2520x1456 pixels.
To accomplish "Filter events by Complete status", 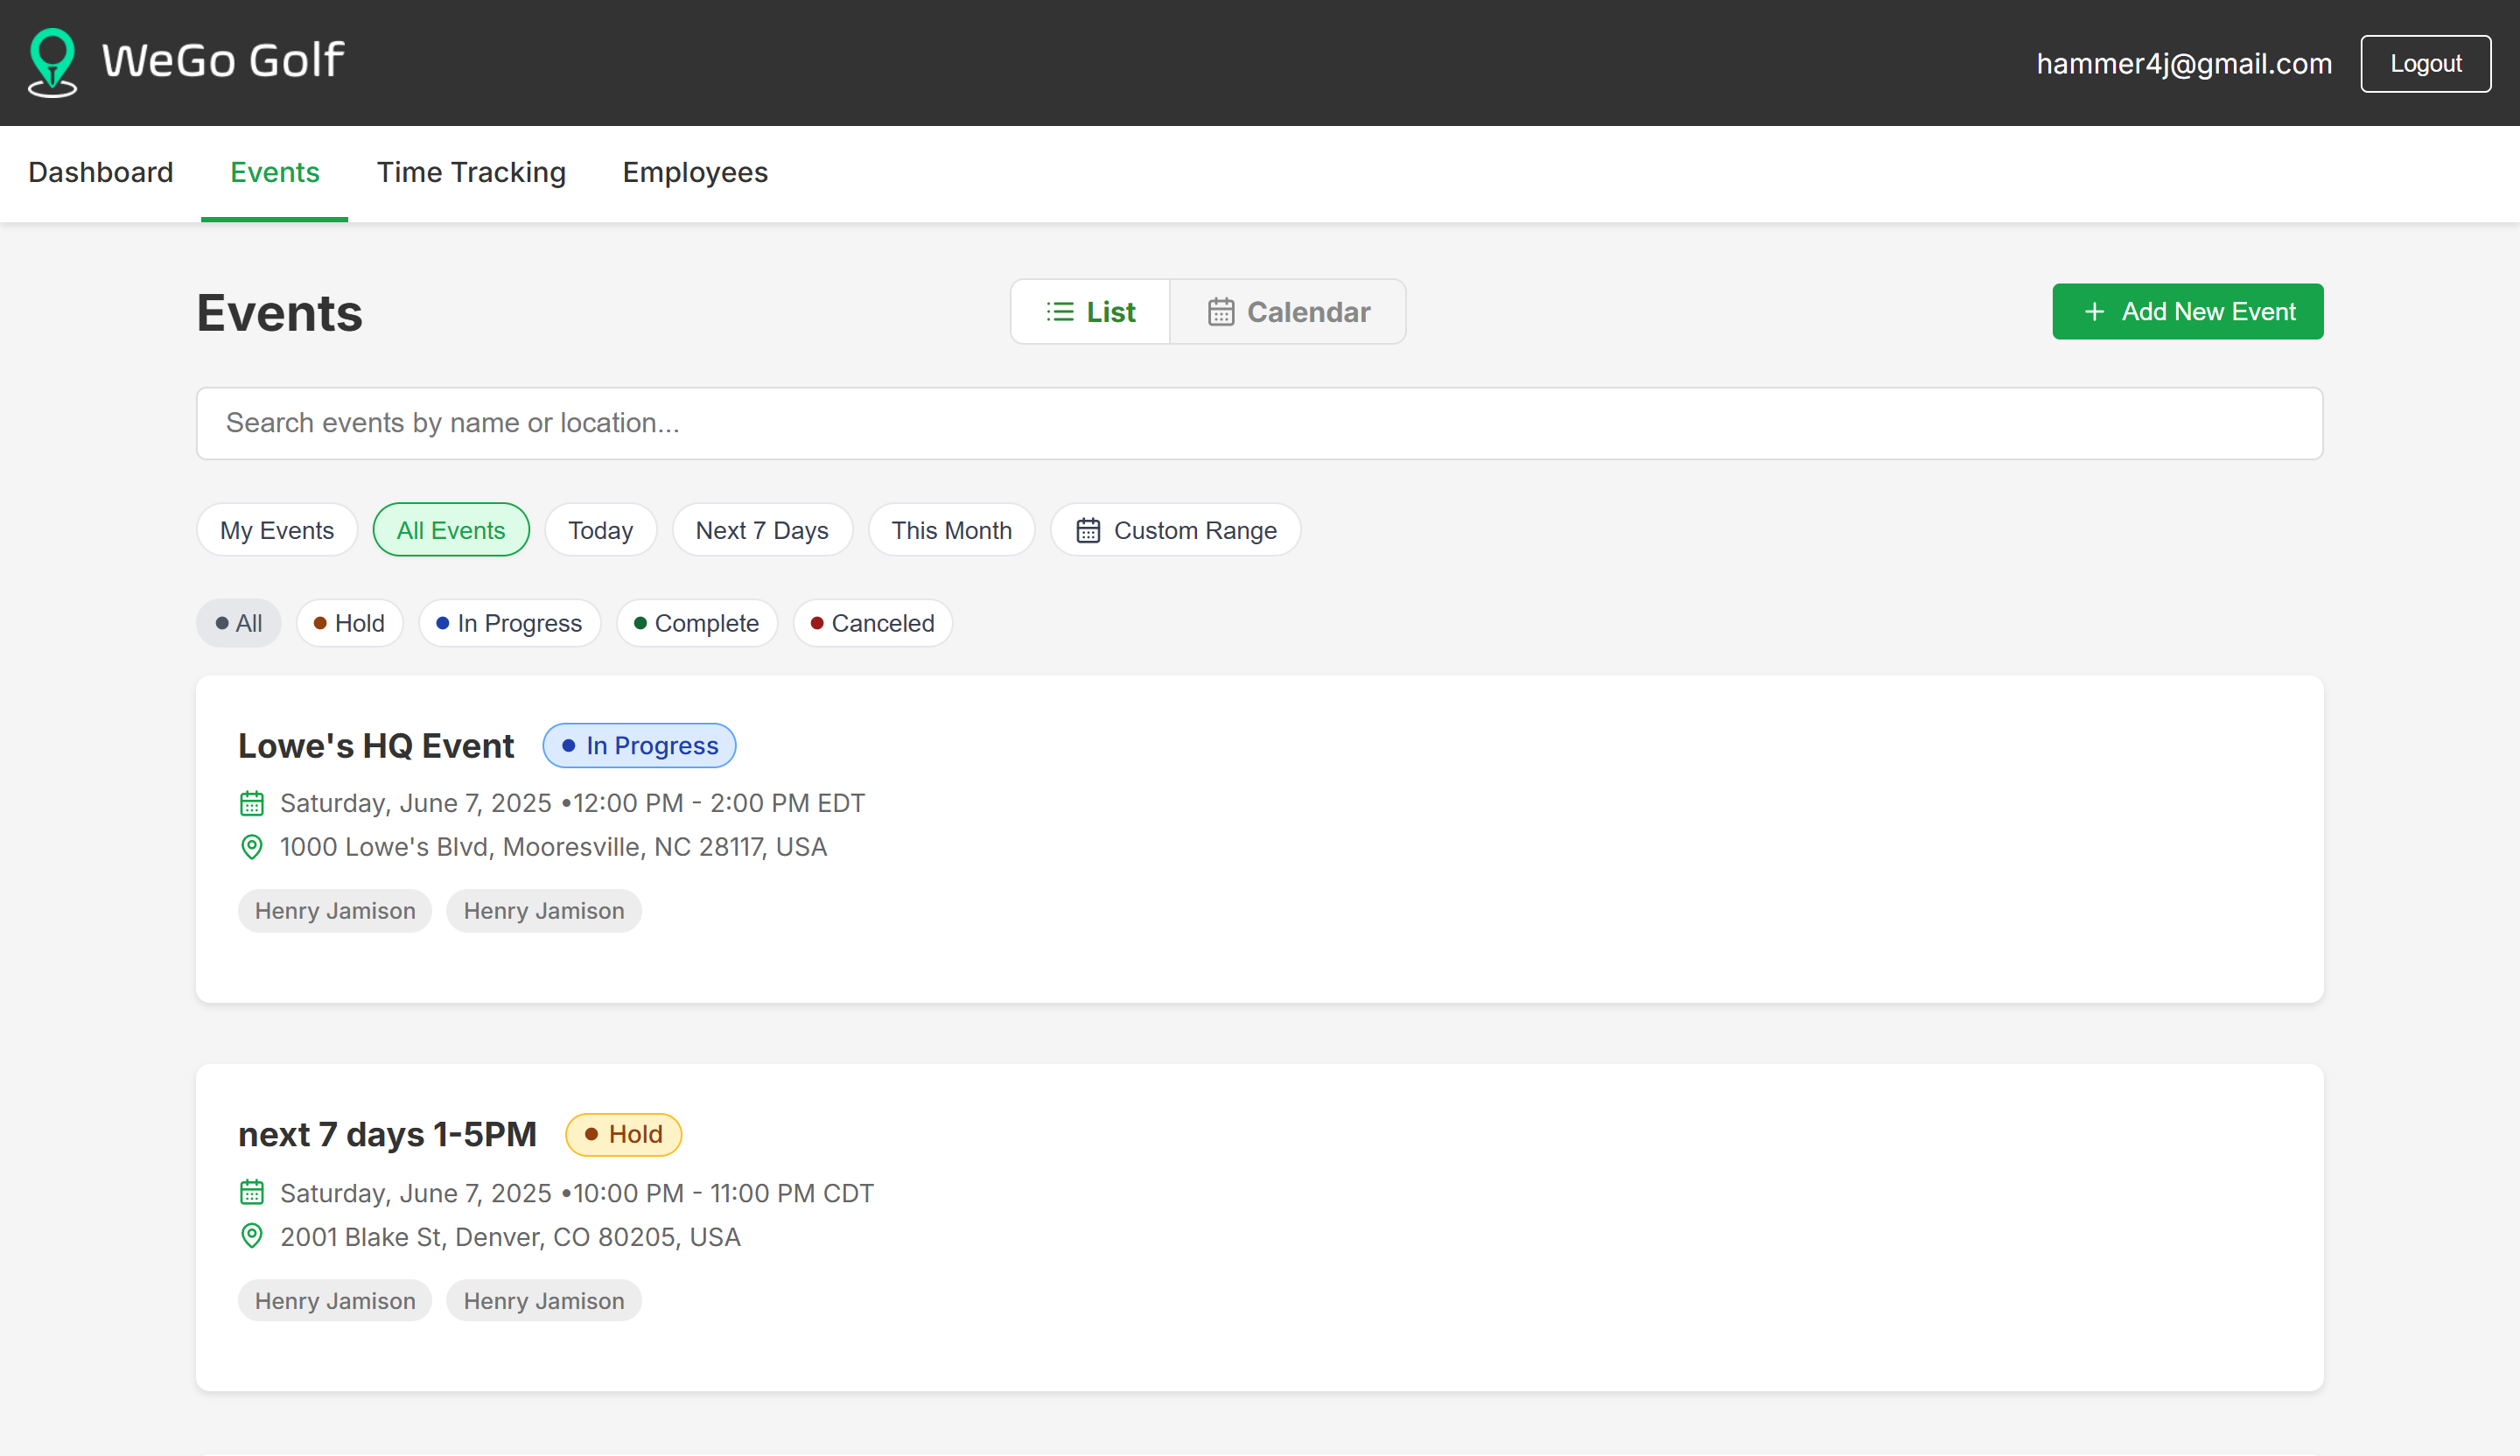I will point(697,623).
